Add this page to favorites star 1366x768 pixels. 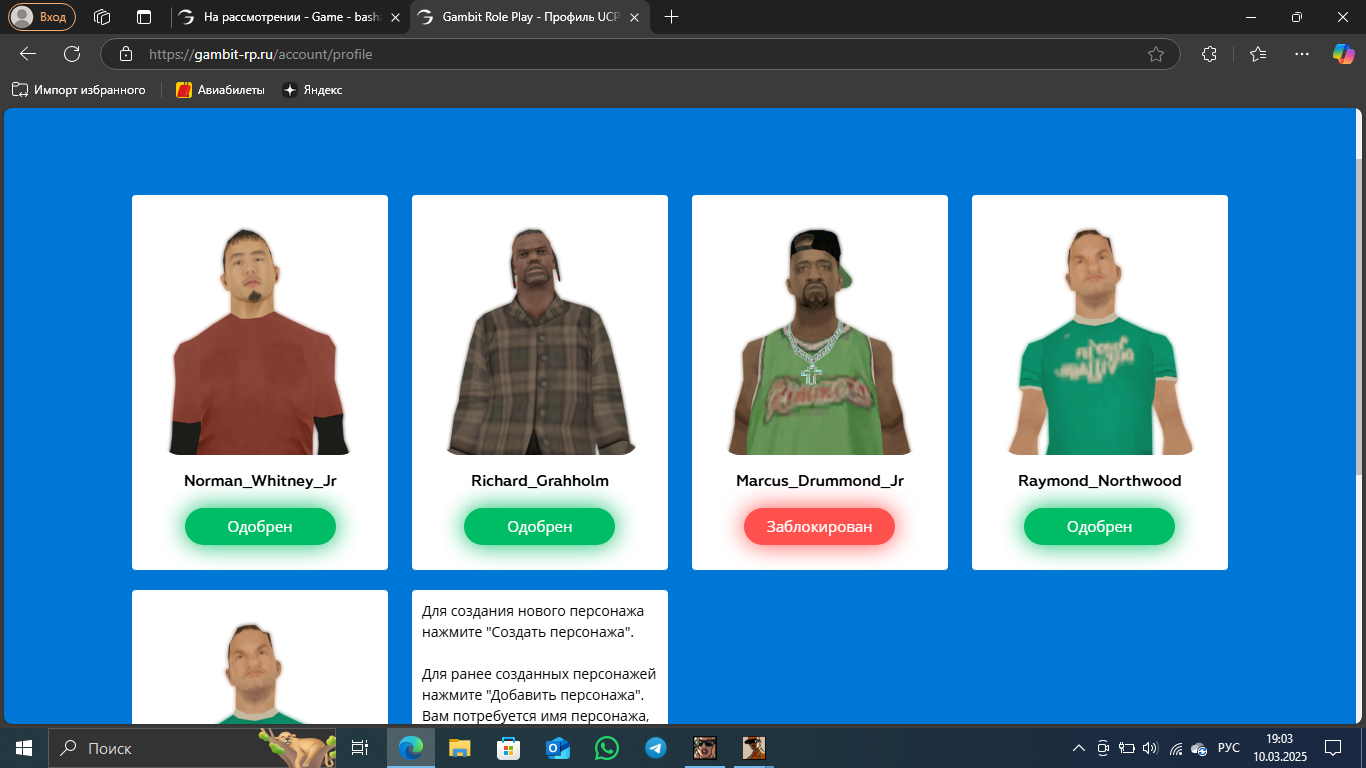click(x=1156, y=54)
